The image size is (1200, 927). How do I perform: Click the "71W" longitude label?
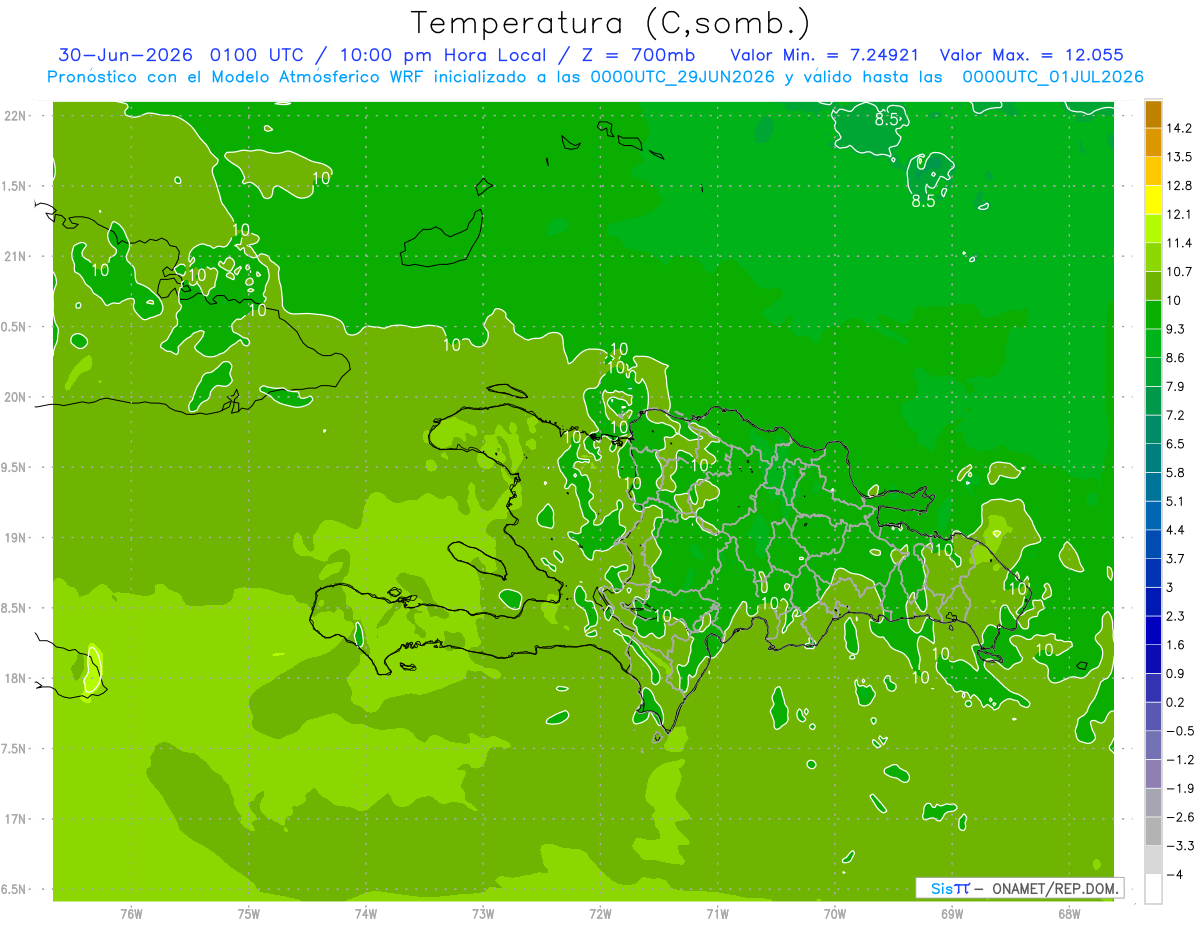[x=717, y=914]
